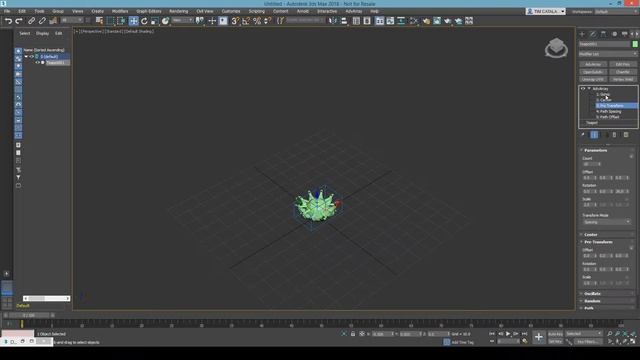This screenshot has height=360, width=640.
Task: Switch to the Display command panel tab
Action: tap(624, 34)
